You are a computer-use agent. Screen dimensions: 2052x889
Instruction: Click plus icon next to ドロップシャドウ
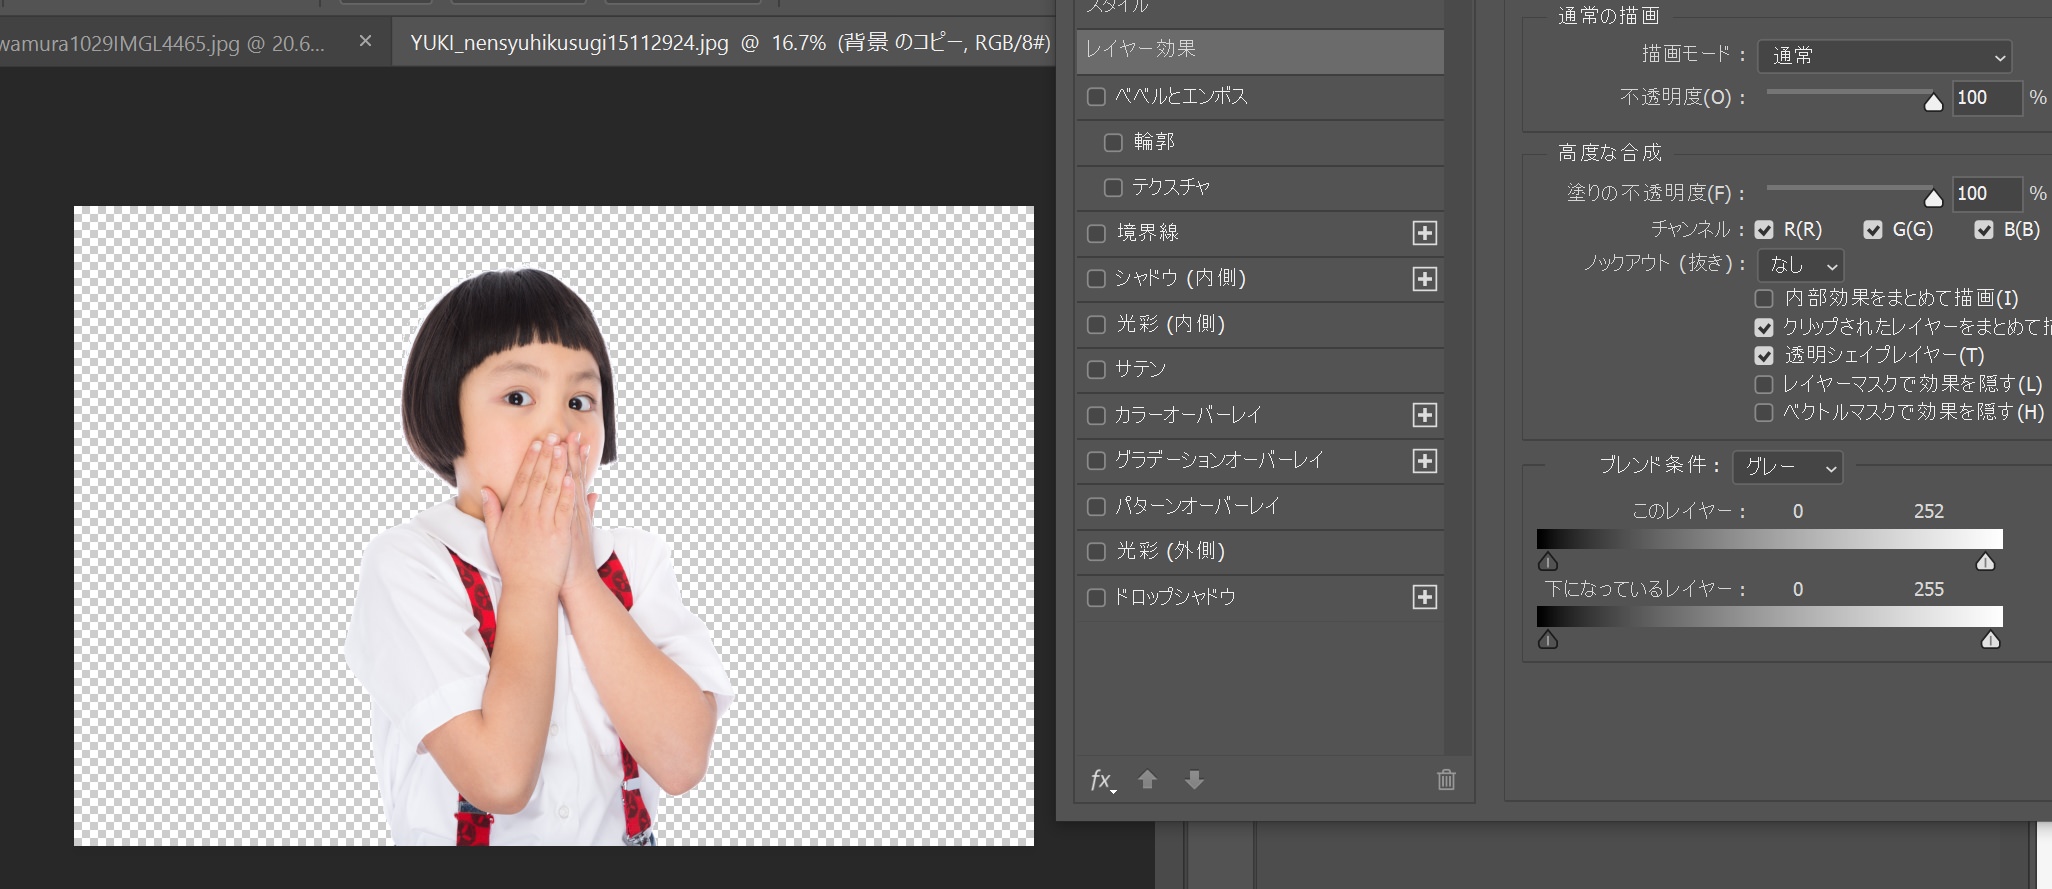coord(1424,597)
